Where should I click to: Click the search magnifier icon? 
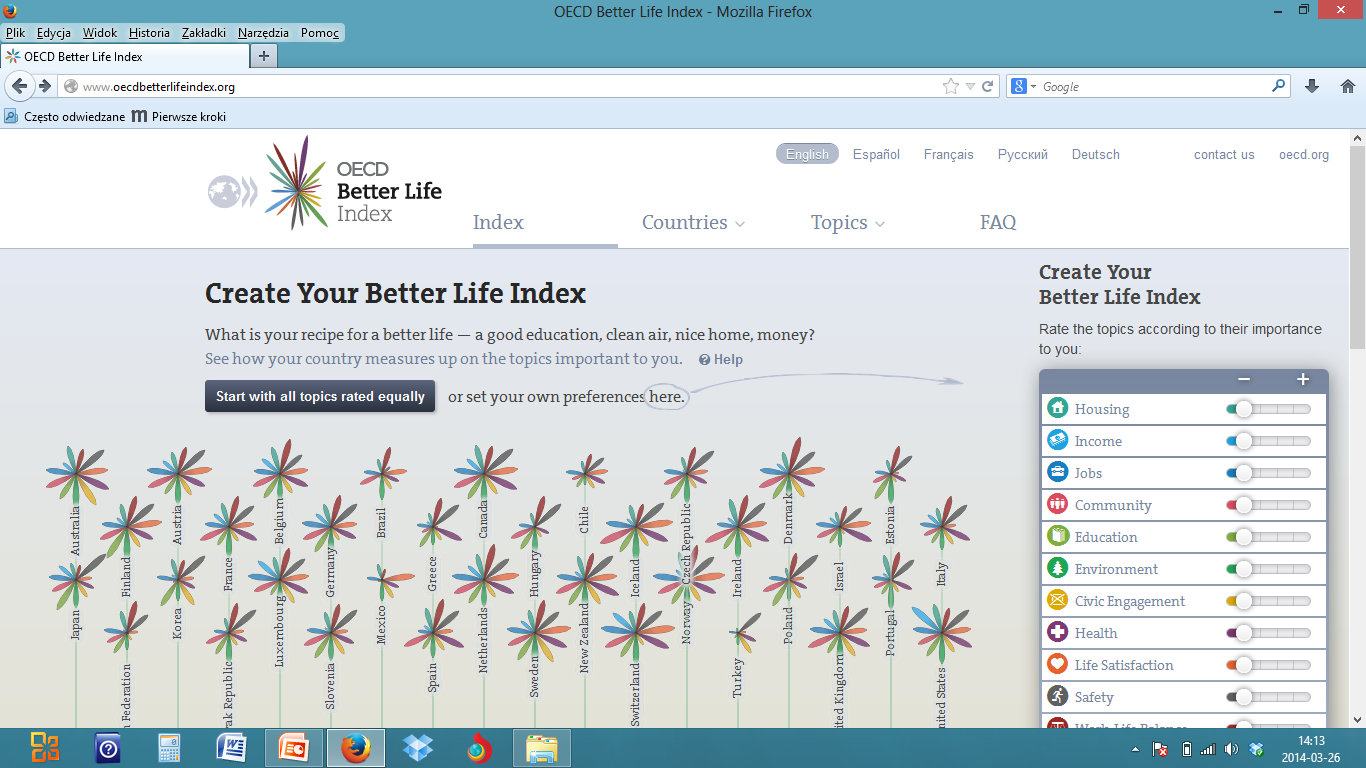[1279, 86]
